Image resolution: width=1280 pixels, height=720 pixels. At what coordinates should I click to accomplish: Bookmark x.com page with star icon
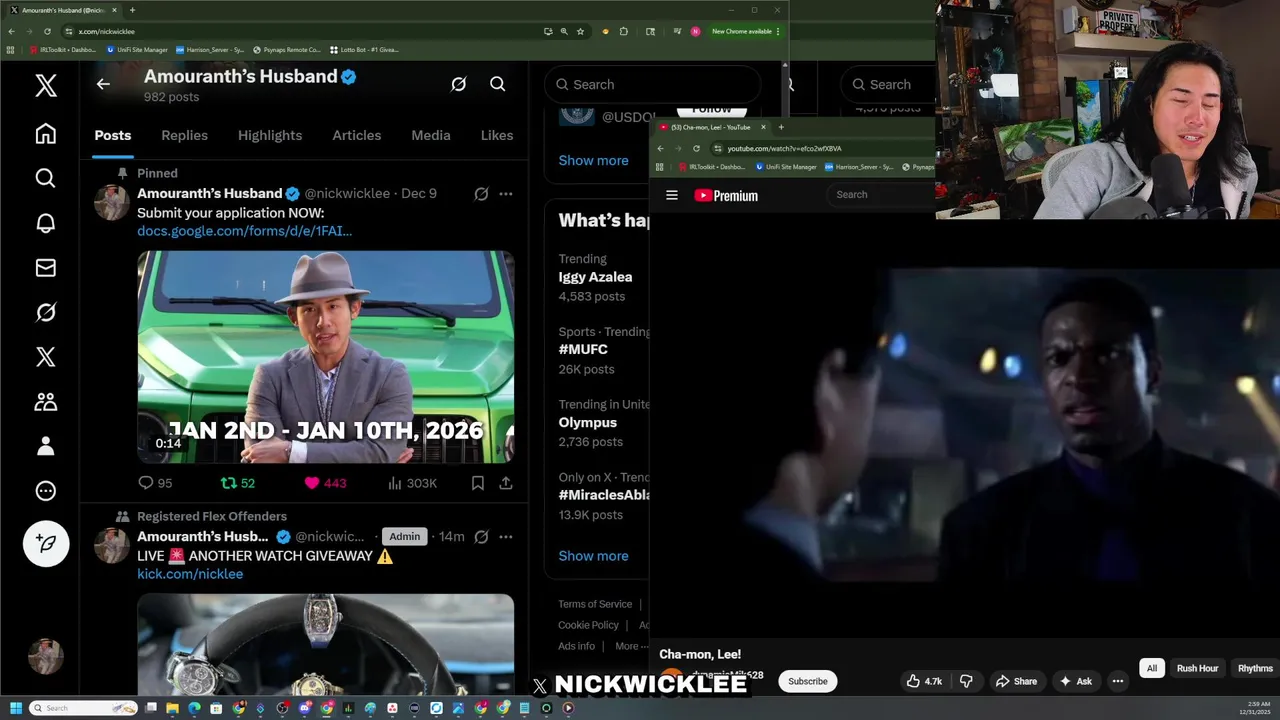tap(580, 31)
